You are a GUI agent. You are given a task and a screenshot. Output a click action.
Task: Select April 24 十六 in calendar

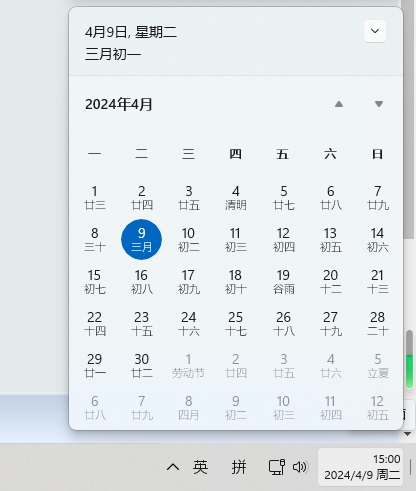(189, 324)
